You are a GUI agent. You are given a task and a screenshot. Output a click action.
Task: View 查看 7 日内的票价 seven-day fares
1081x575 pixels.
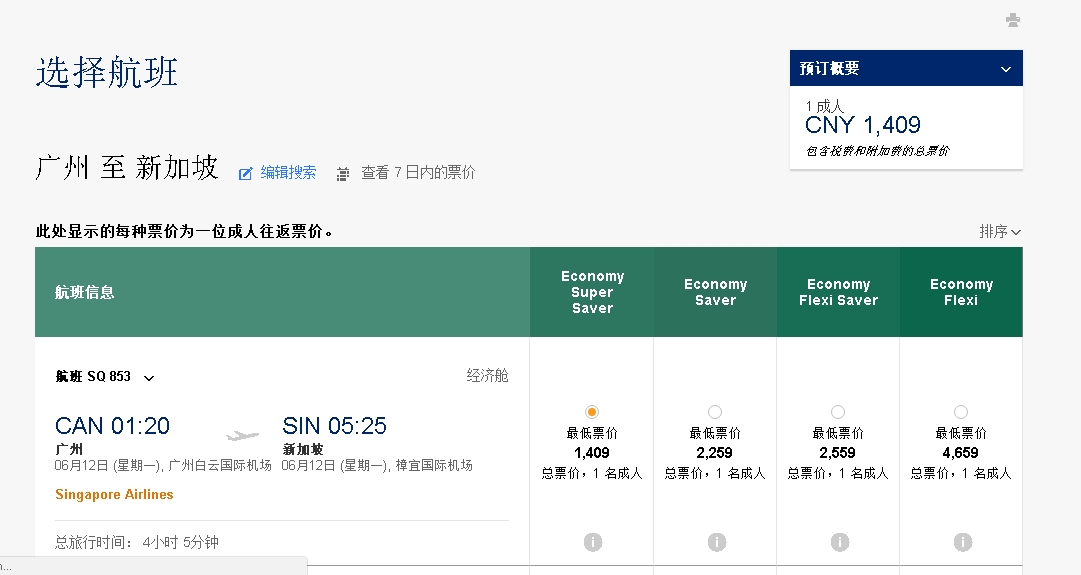pos(418,172)
